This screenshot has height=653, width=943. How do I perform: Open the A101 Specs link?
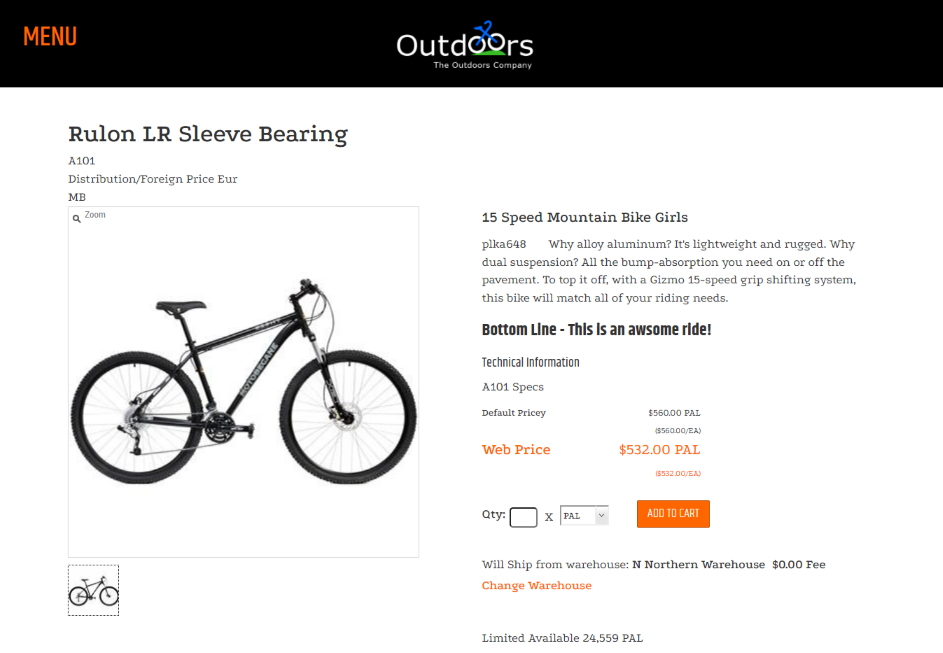pos(512,387)
